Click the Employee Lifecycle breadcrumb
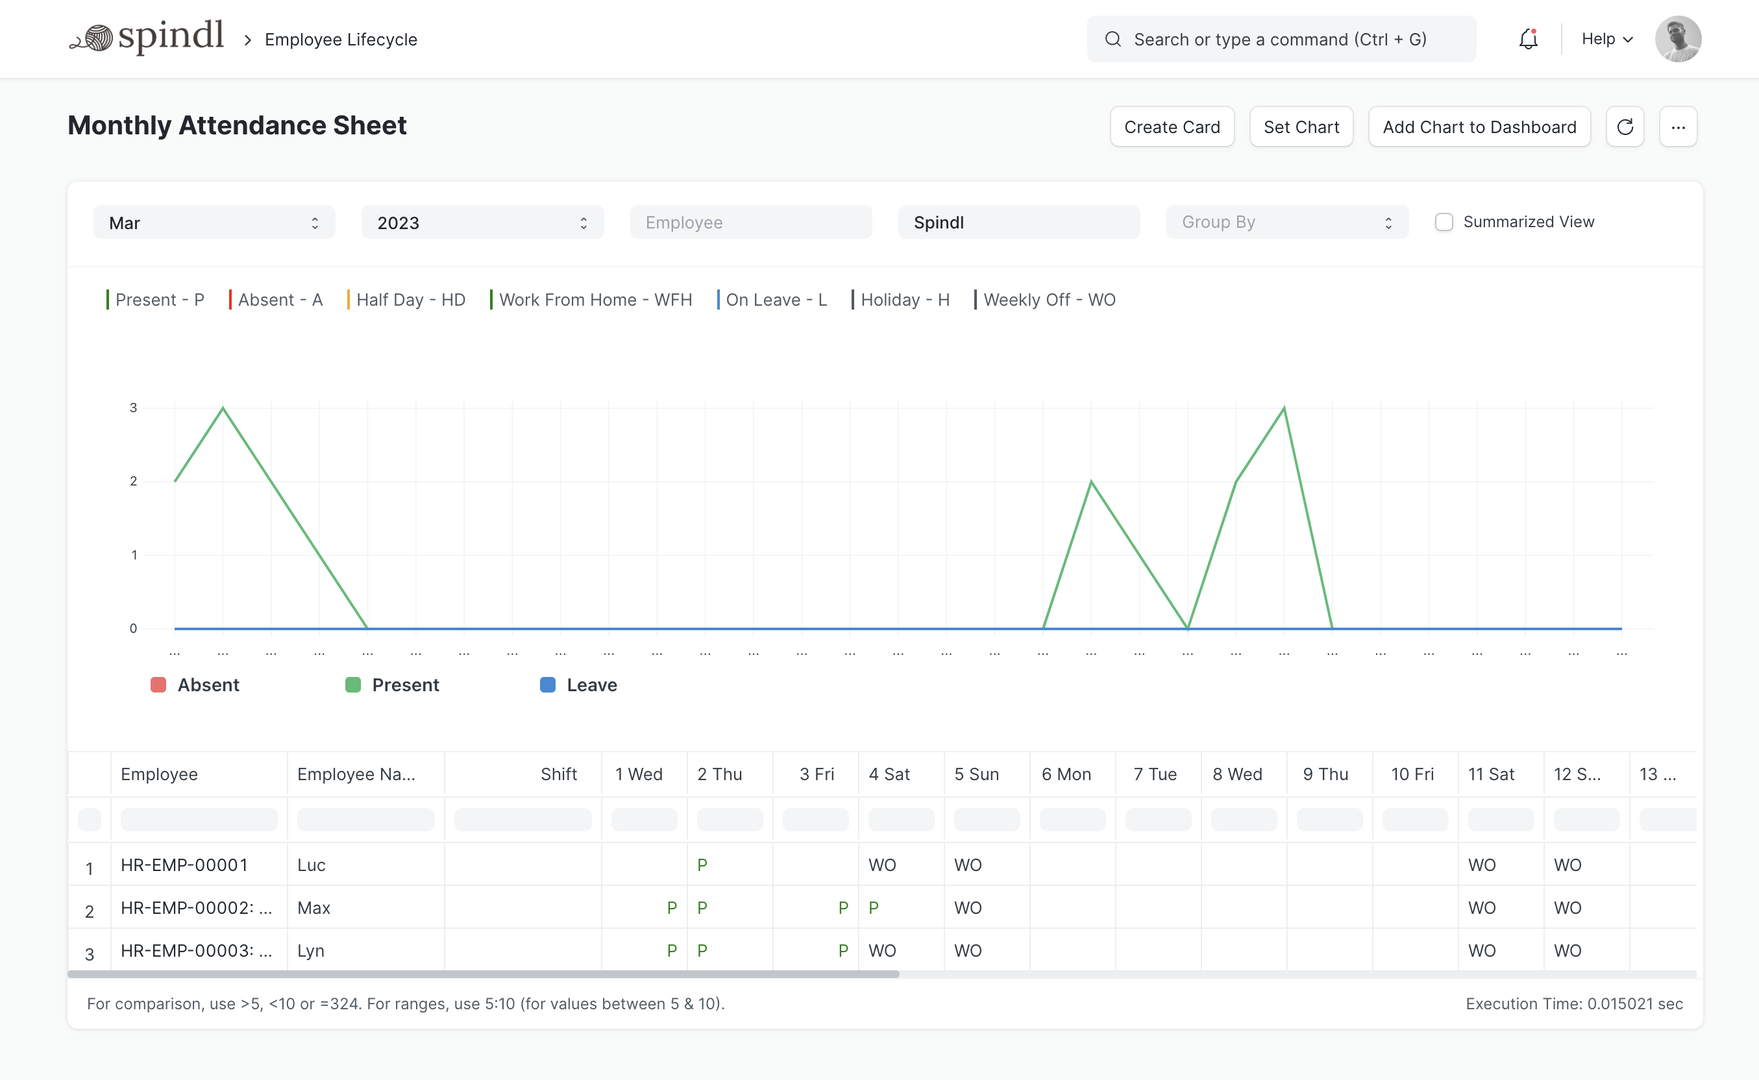This screenshot has height=1080, width=1759. tap(340, 39)
